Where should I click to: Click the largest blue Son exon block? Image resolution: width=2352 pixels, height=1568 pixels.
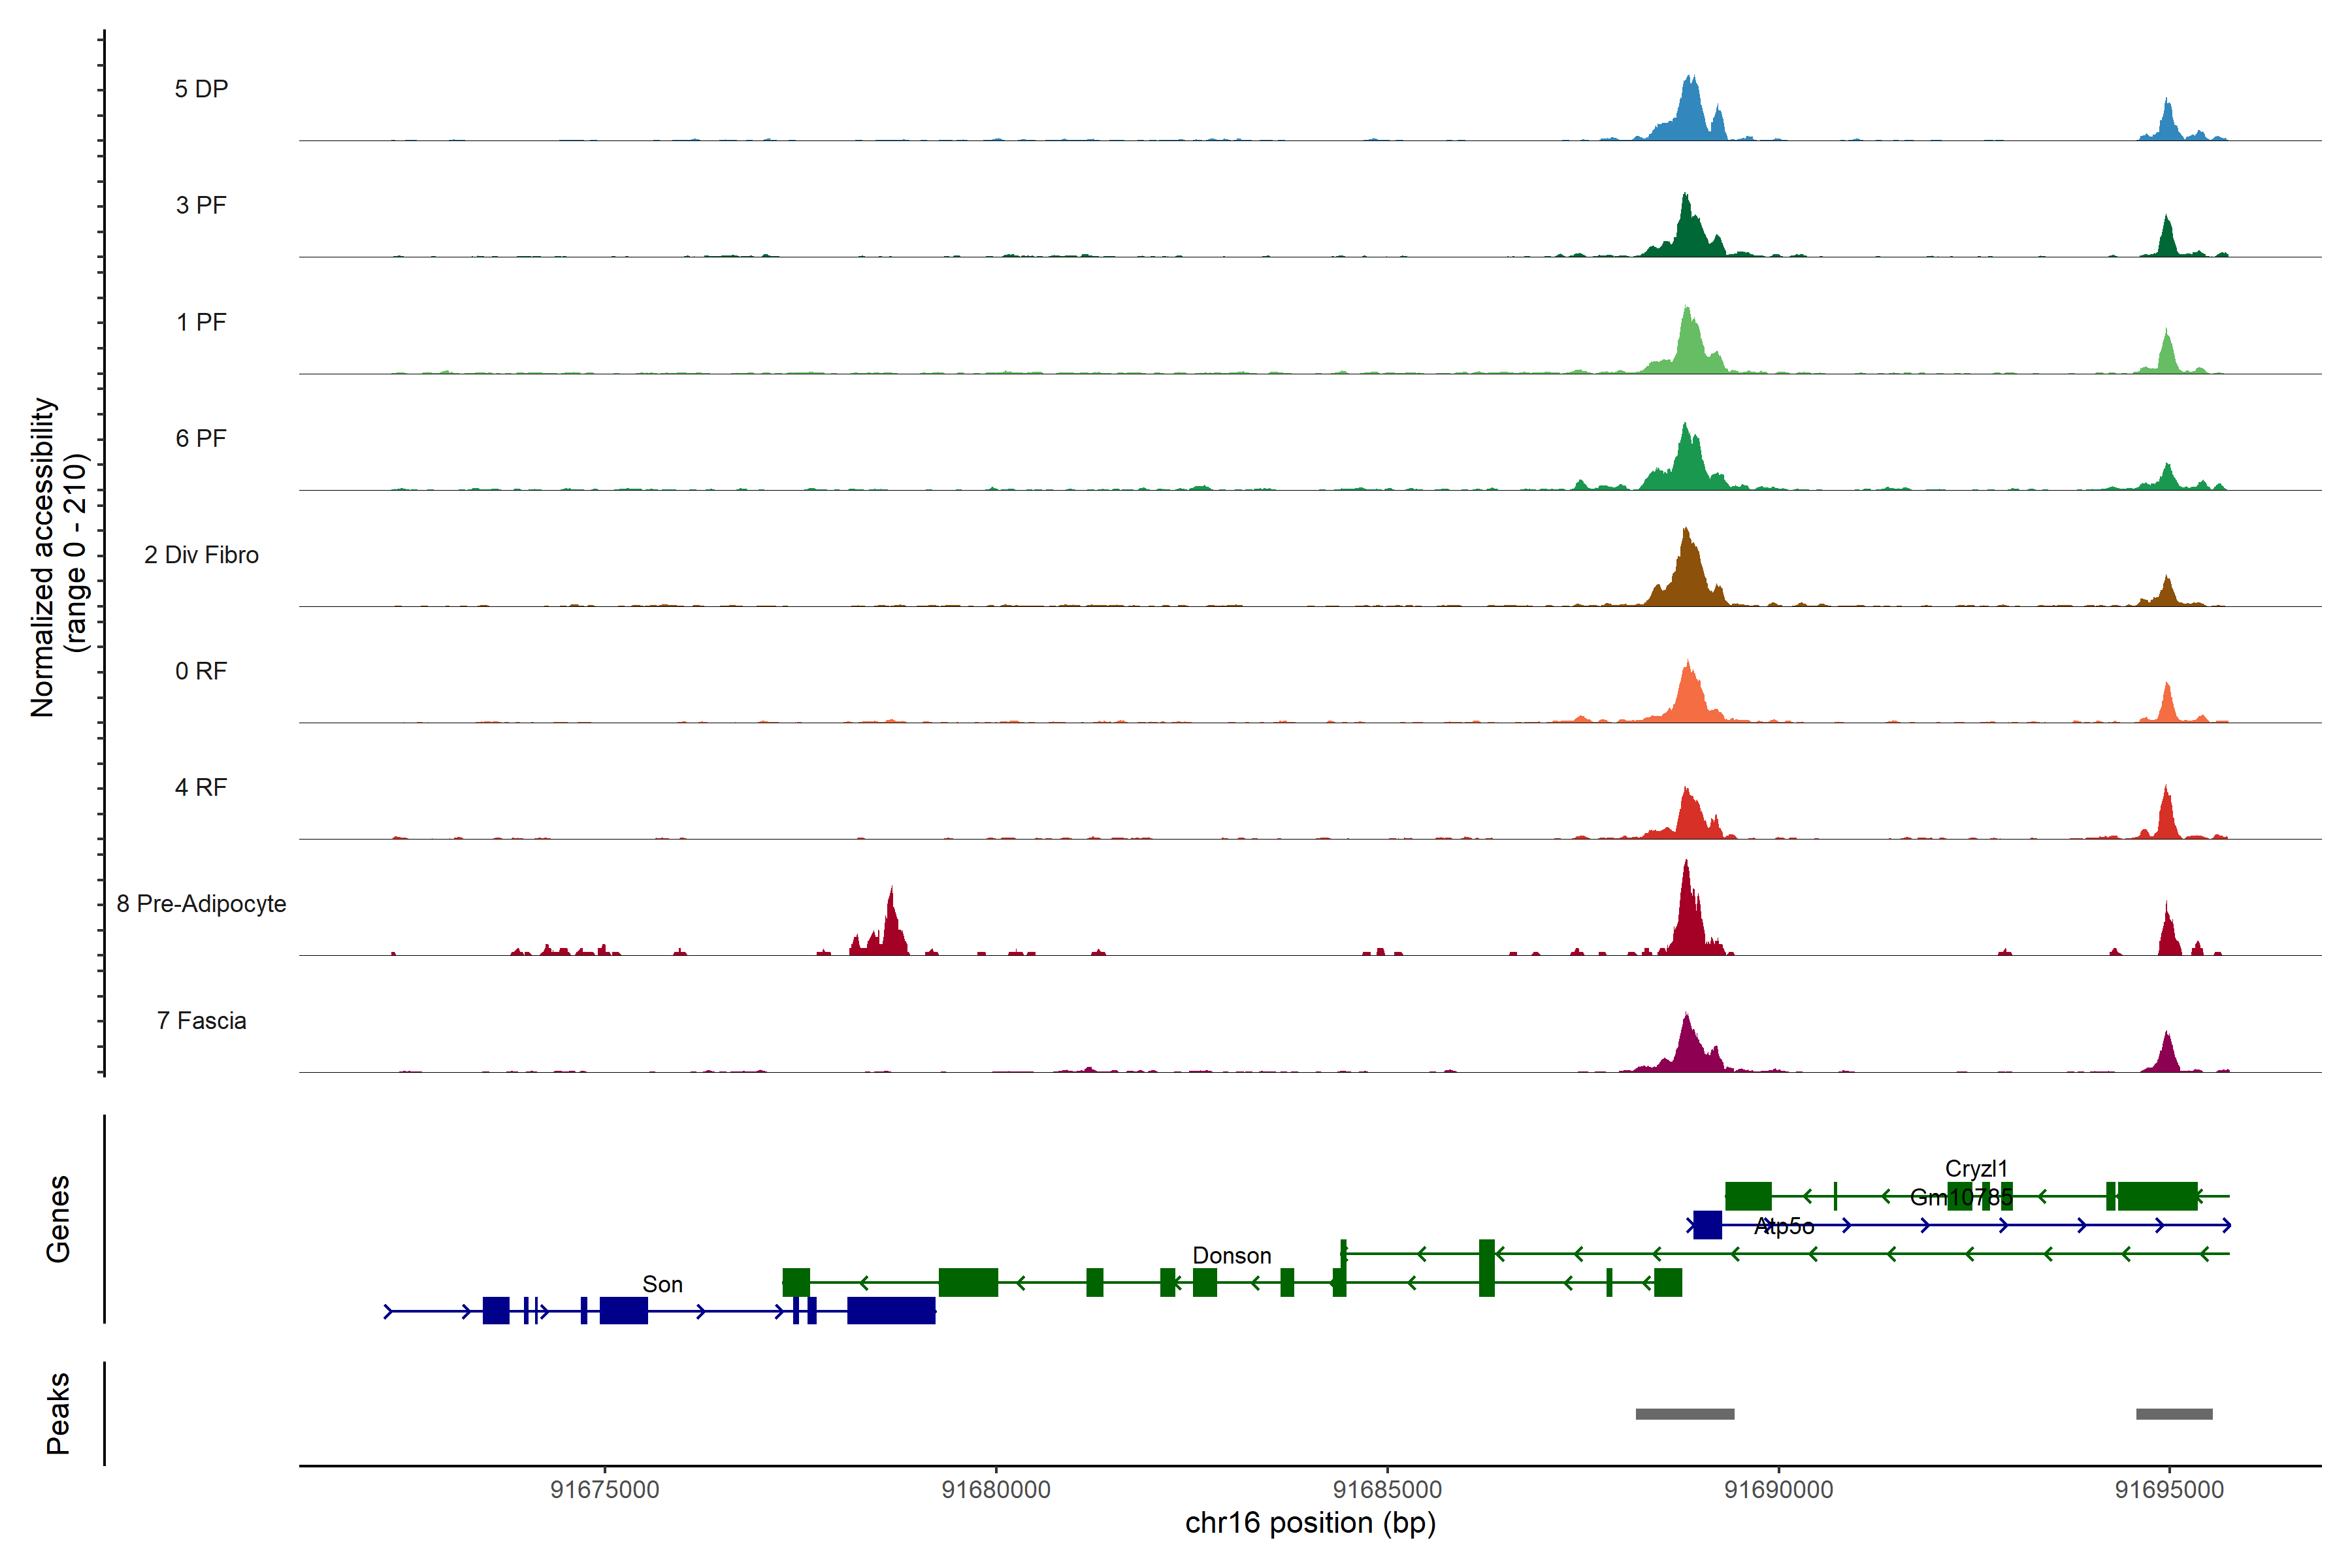click(891, 1310)
